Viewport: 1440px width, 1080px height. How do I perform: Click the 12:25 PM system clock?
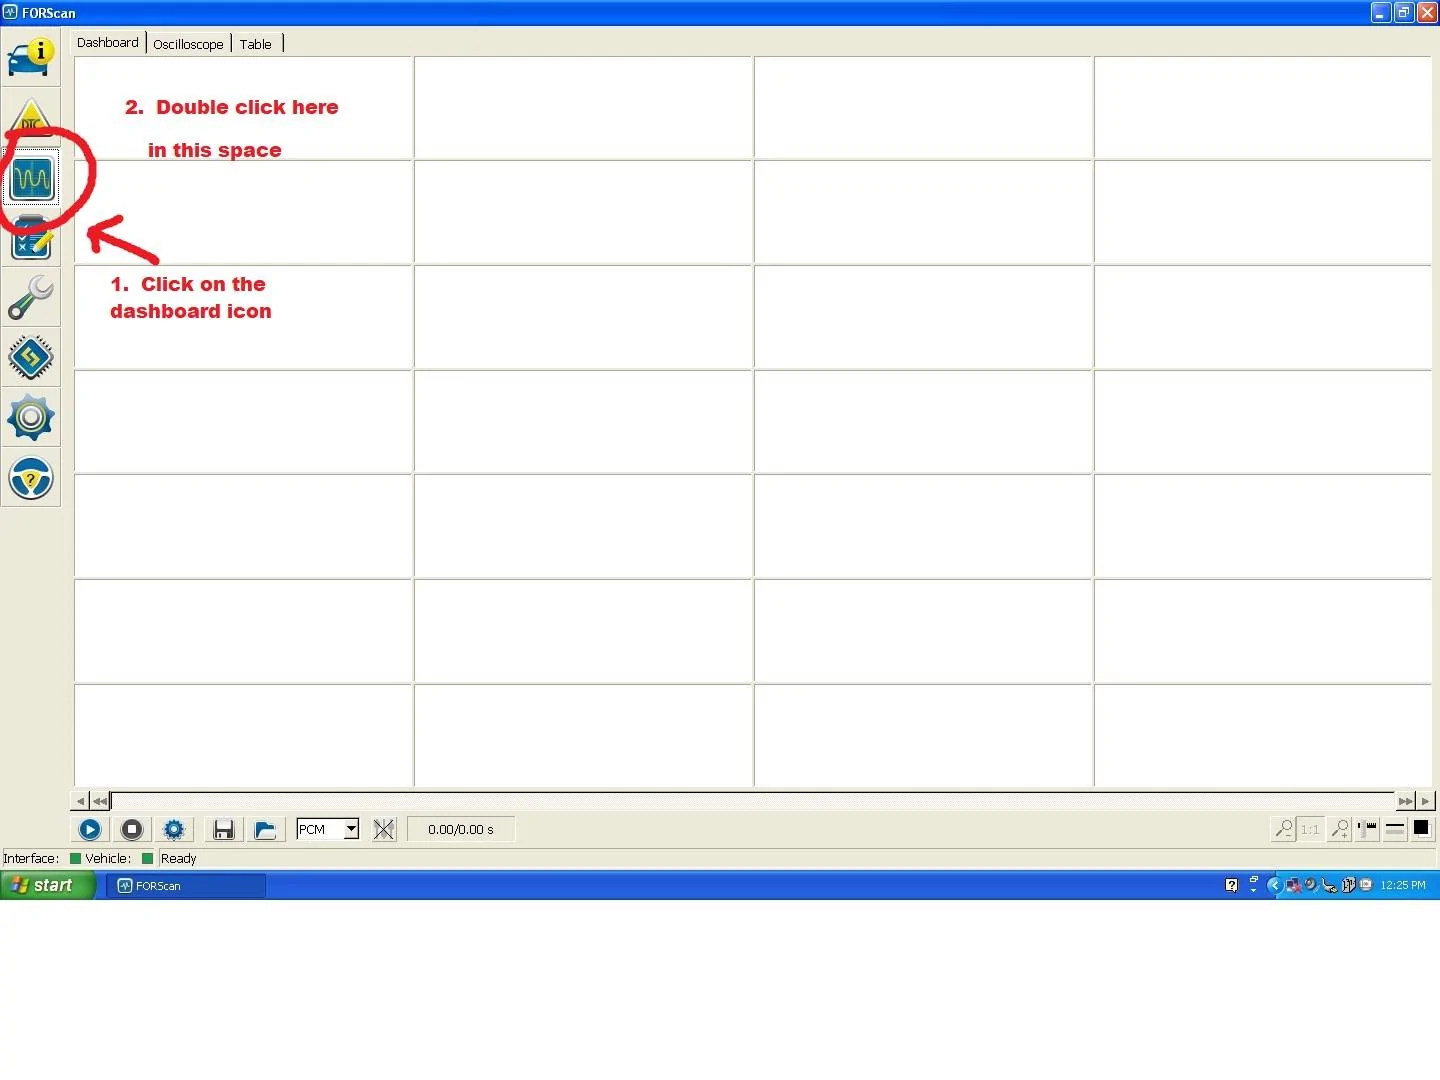[x=1403, y=885]
